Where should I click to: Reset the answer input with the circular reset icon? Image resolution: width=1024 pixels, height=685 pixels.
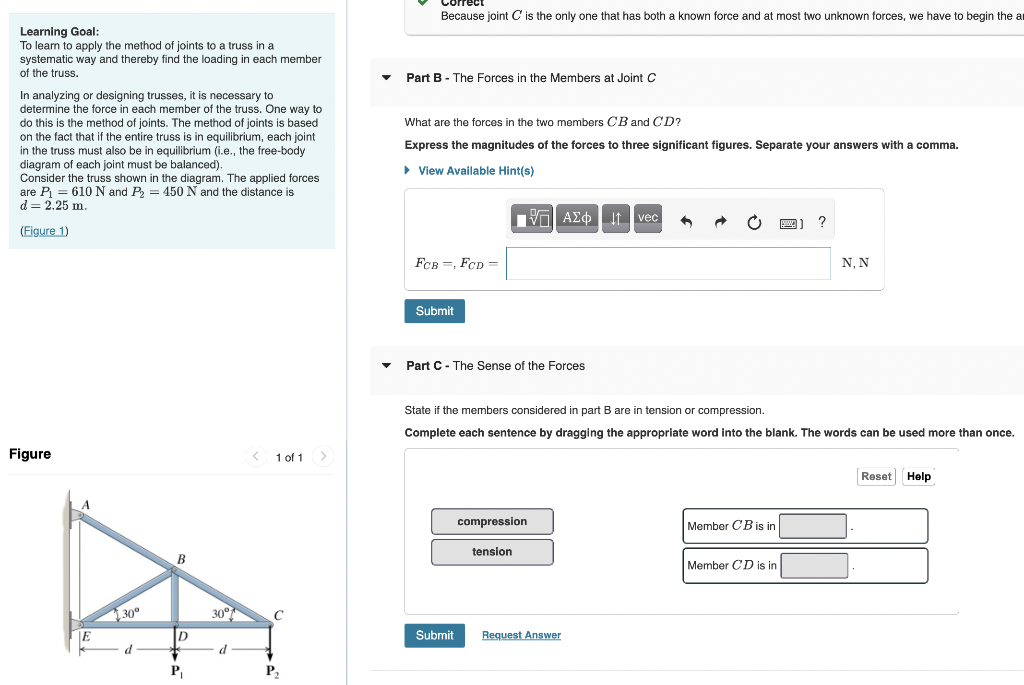pyautogui.click(x=754, y=222)
